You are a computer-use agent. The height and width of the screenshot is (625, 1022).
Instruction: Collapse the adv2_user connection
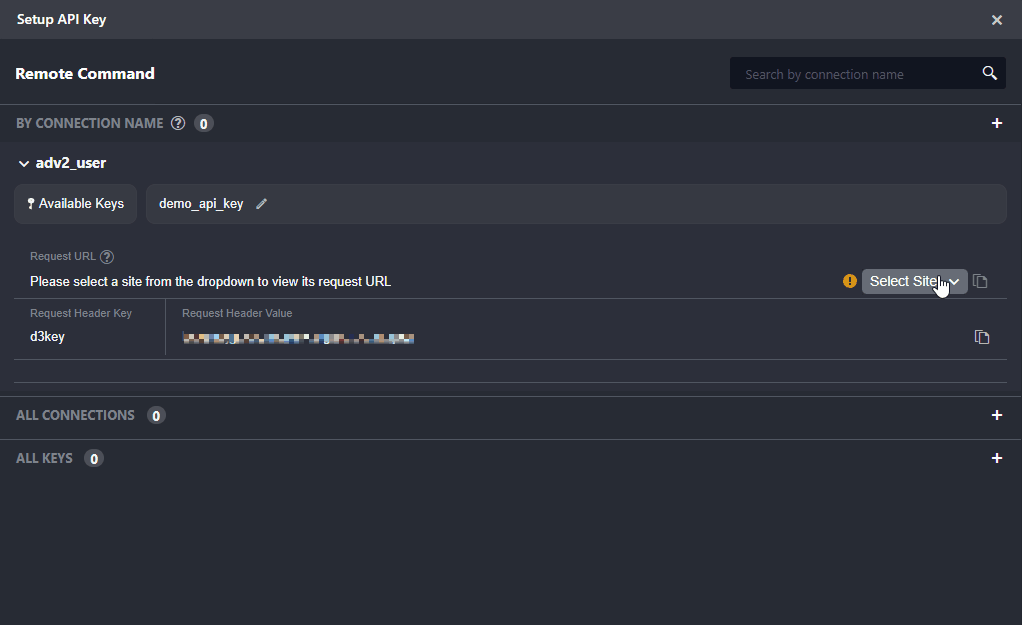[24, 163]
